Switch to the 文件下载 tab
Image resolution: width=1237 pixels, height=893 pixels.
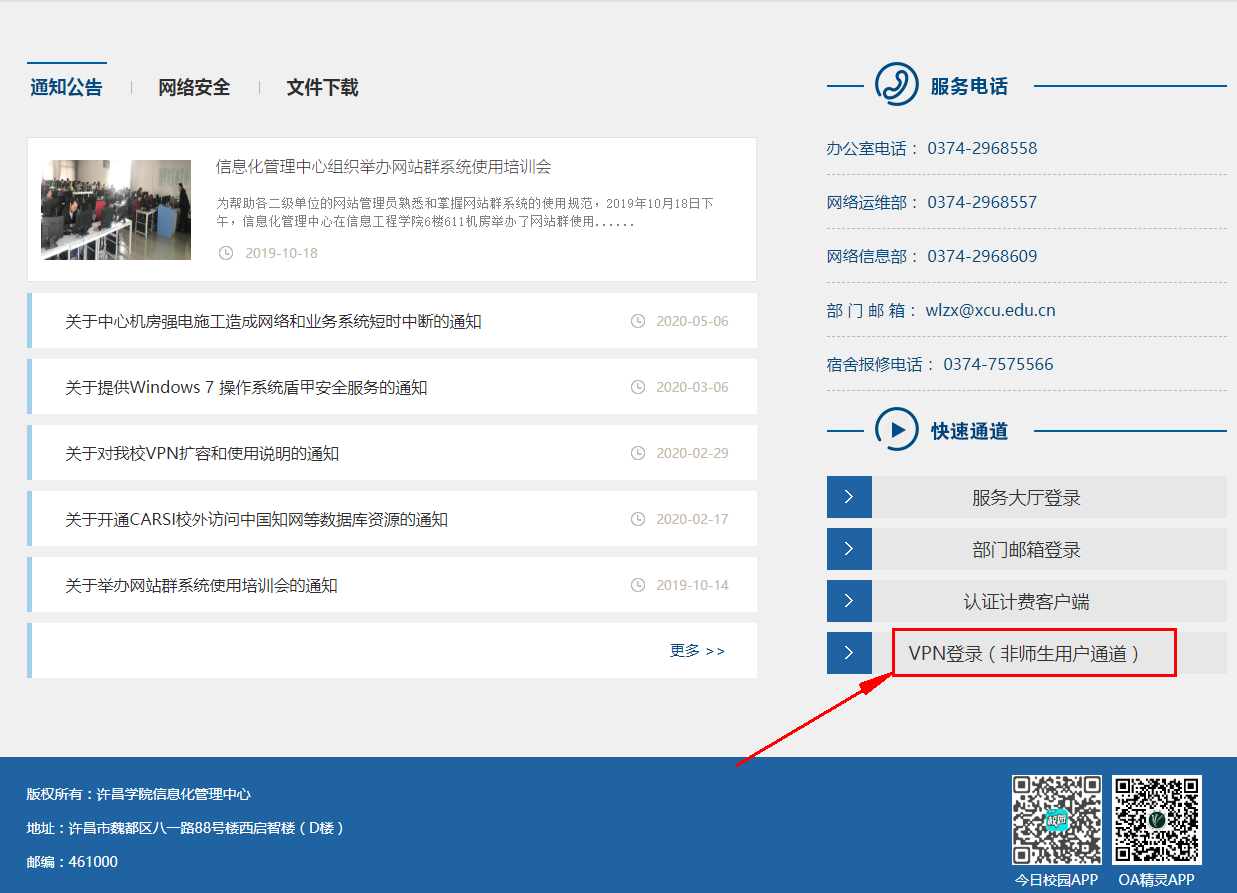coord(322,88)
